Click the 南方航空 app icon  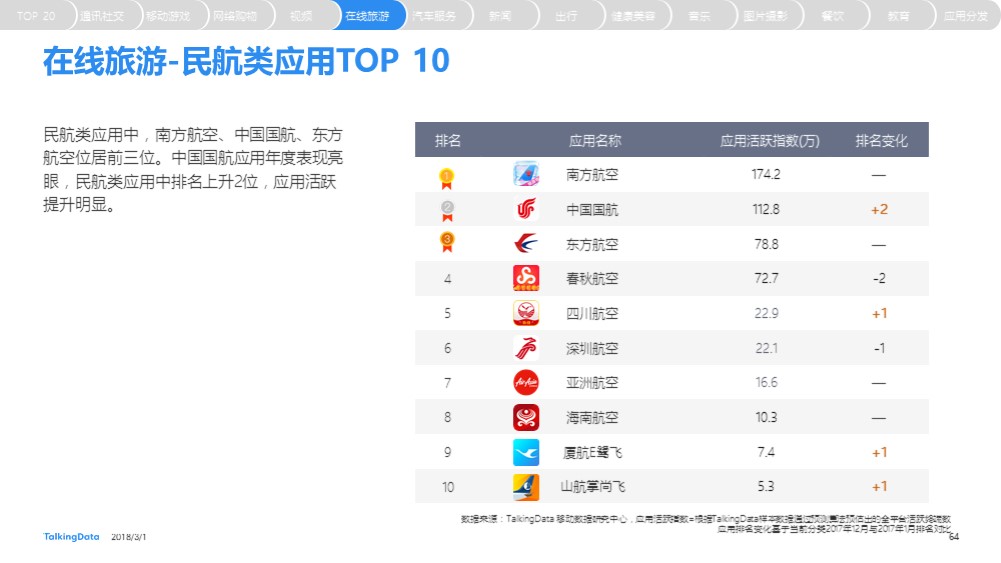[526, 174]
